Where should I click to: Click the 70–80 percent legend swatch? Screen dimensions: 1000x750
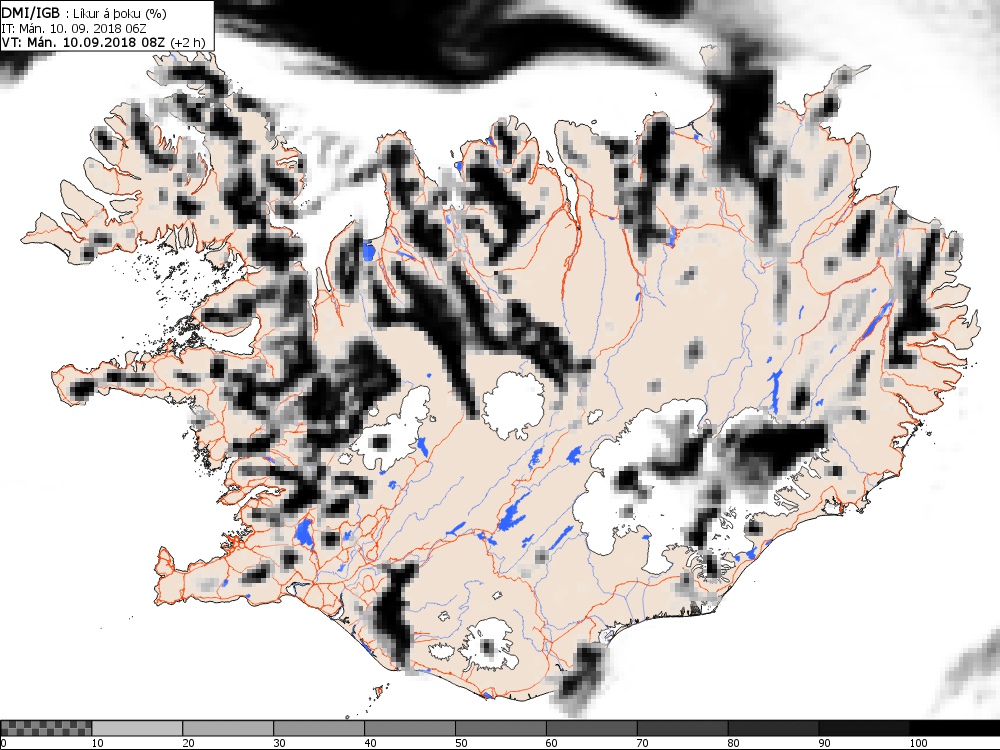click(682, 728)
